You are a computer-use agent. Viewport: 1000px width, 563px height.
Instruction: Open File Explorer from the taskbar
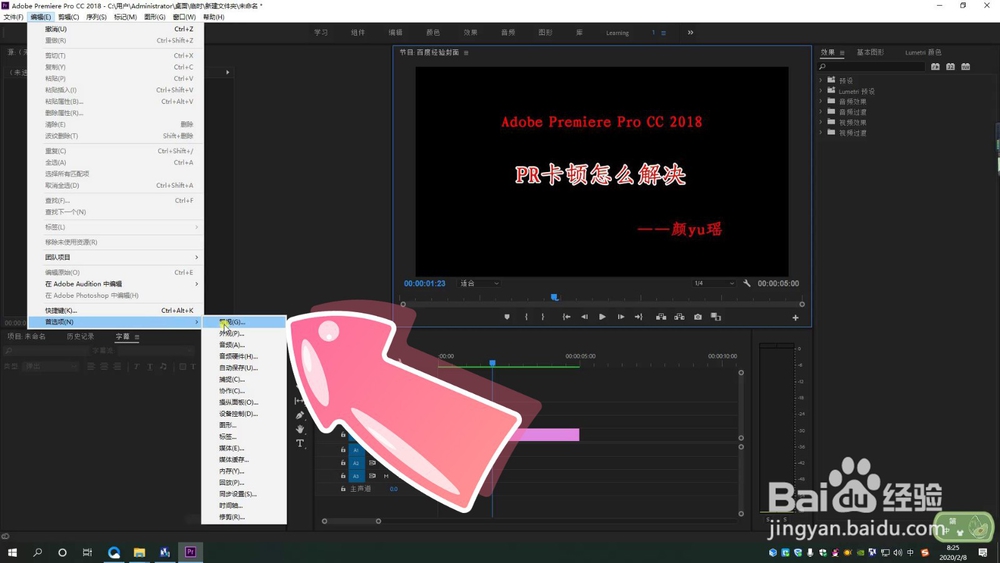pos(139,552)
